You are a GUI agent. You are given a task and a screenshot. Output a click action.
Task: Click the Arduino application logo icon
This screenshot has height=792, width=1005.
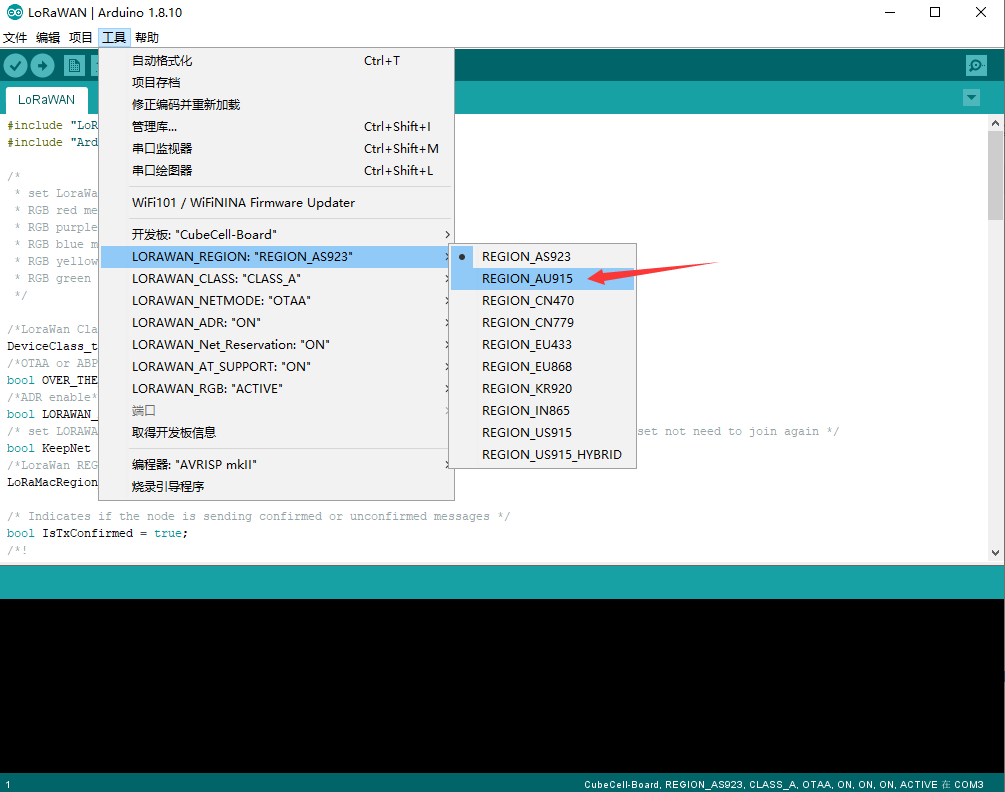coord(14,12)
